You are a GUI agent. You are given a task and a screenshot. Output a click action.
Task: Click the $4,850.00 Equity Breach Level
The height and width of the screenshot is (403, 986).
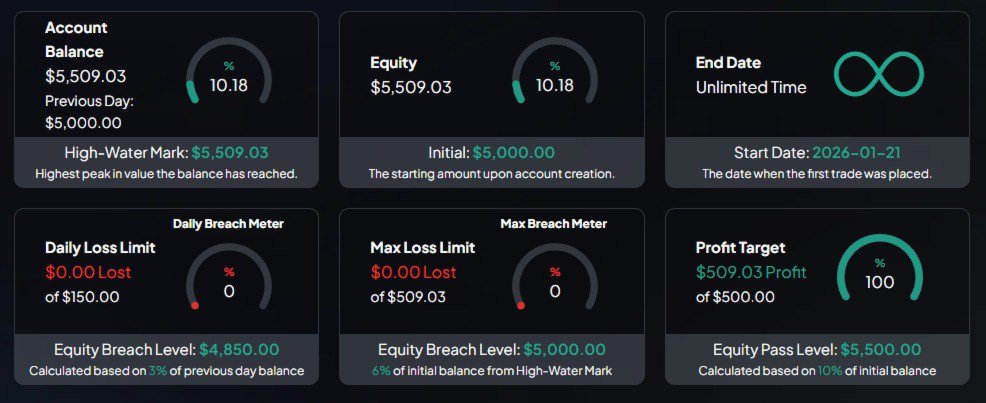tap(239, 350)
